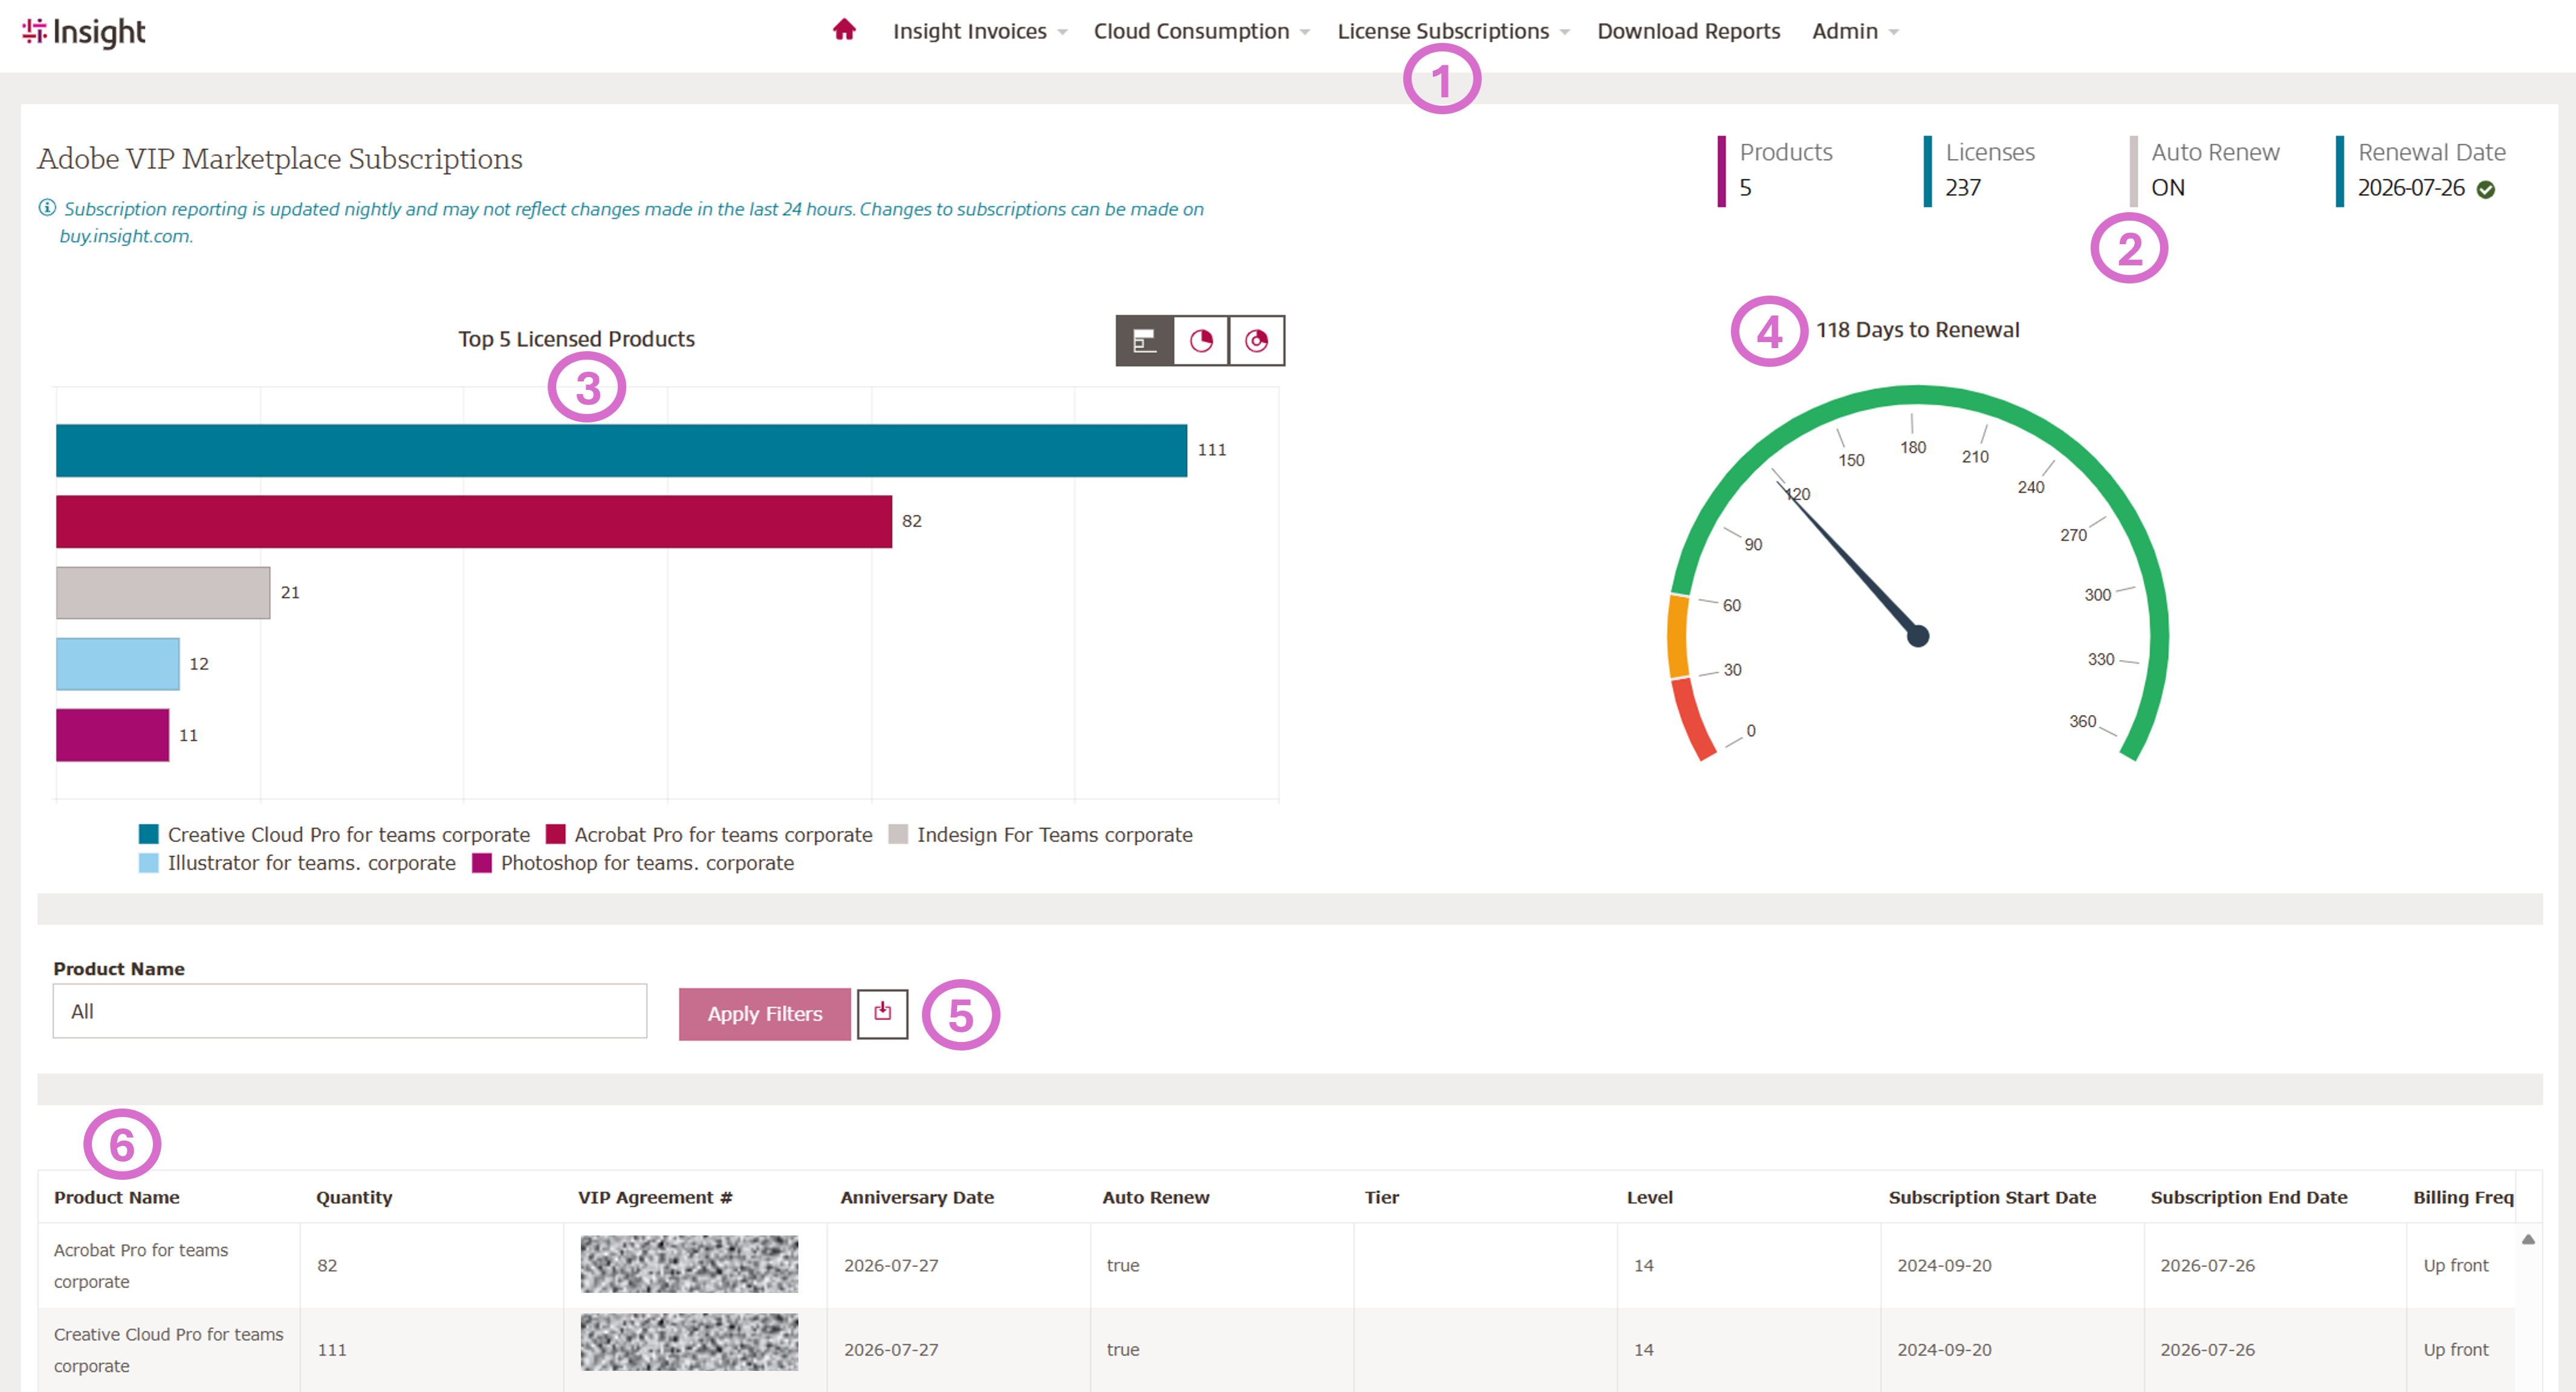Open the Cloud Consumption menu
This screenshot has height=1392, width=2576.
1201,31
